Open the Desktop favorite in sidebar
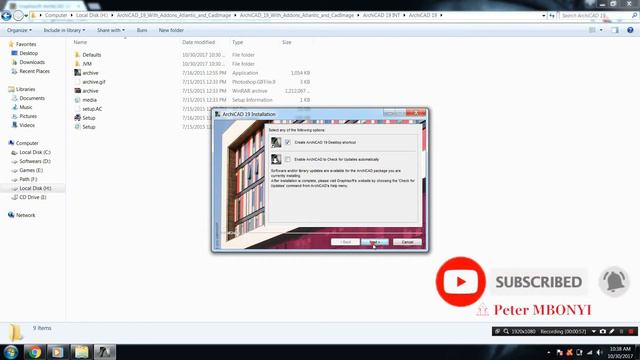The image size is (640, 360). [x=29, y=53]
